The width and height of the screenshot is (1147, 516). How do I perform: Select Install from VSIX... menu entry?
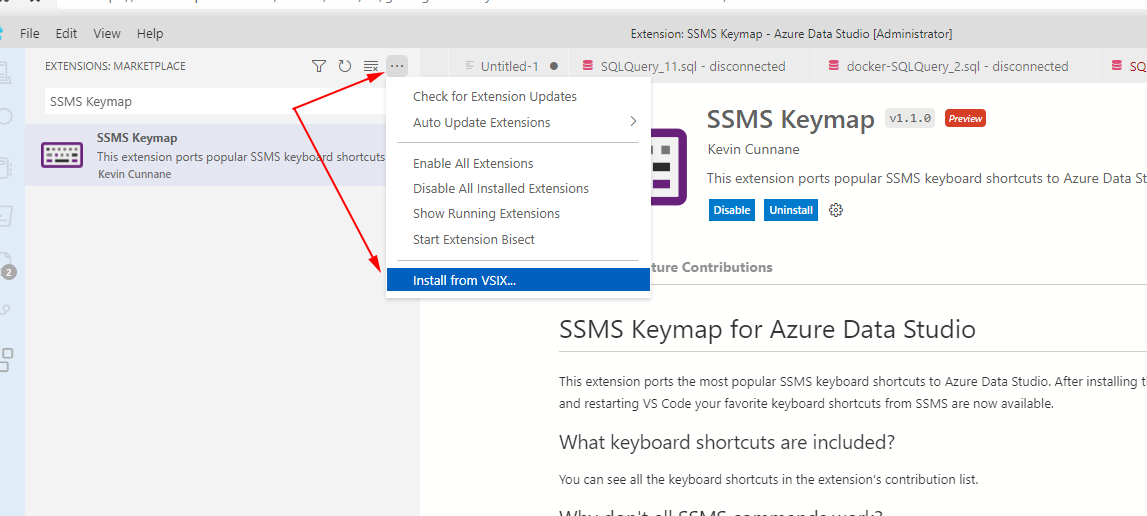pyautogui.click(x=518, y=280)
